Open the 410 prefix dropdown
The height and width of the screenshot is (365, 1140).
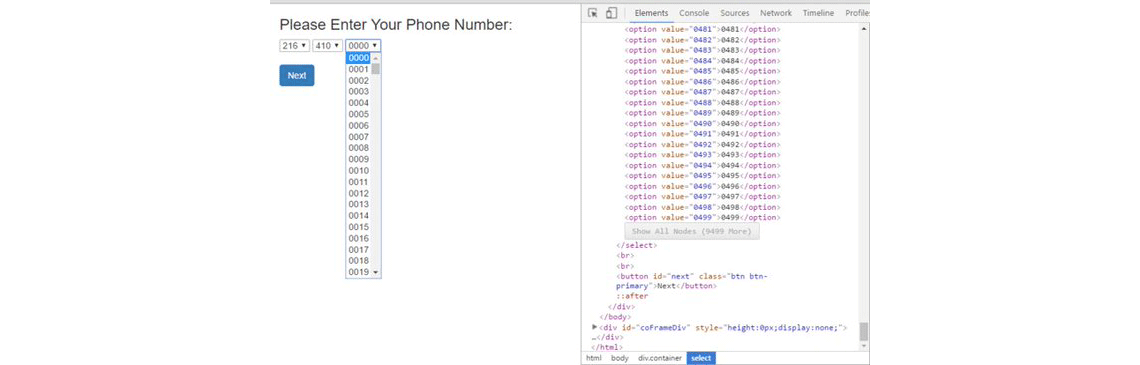327,46
